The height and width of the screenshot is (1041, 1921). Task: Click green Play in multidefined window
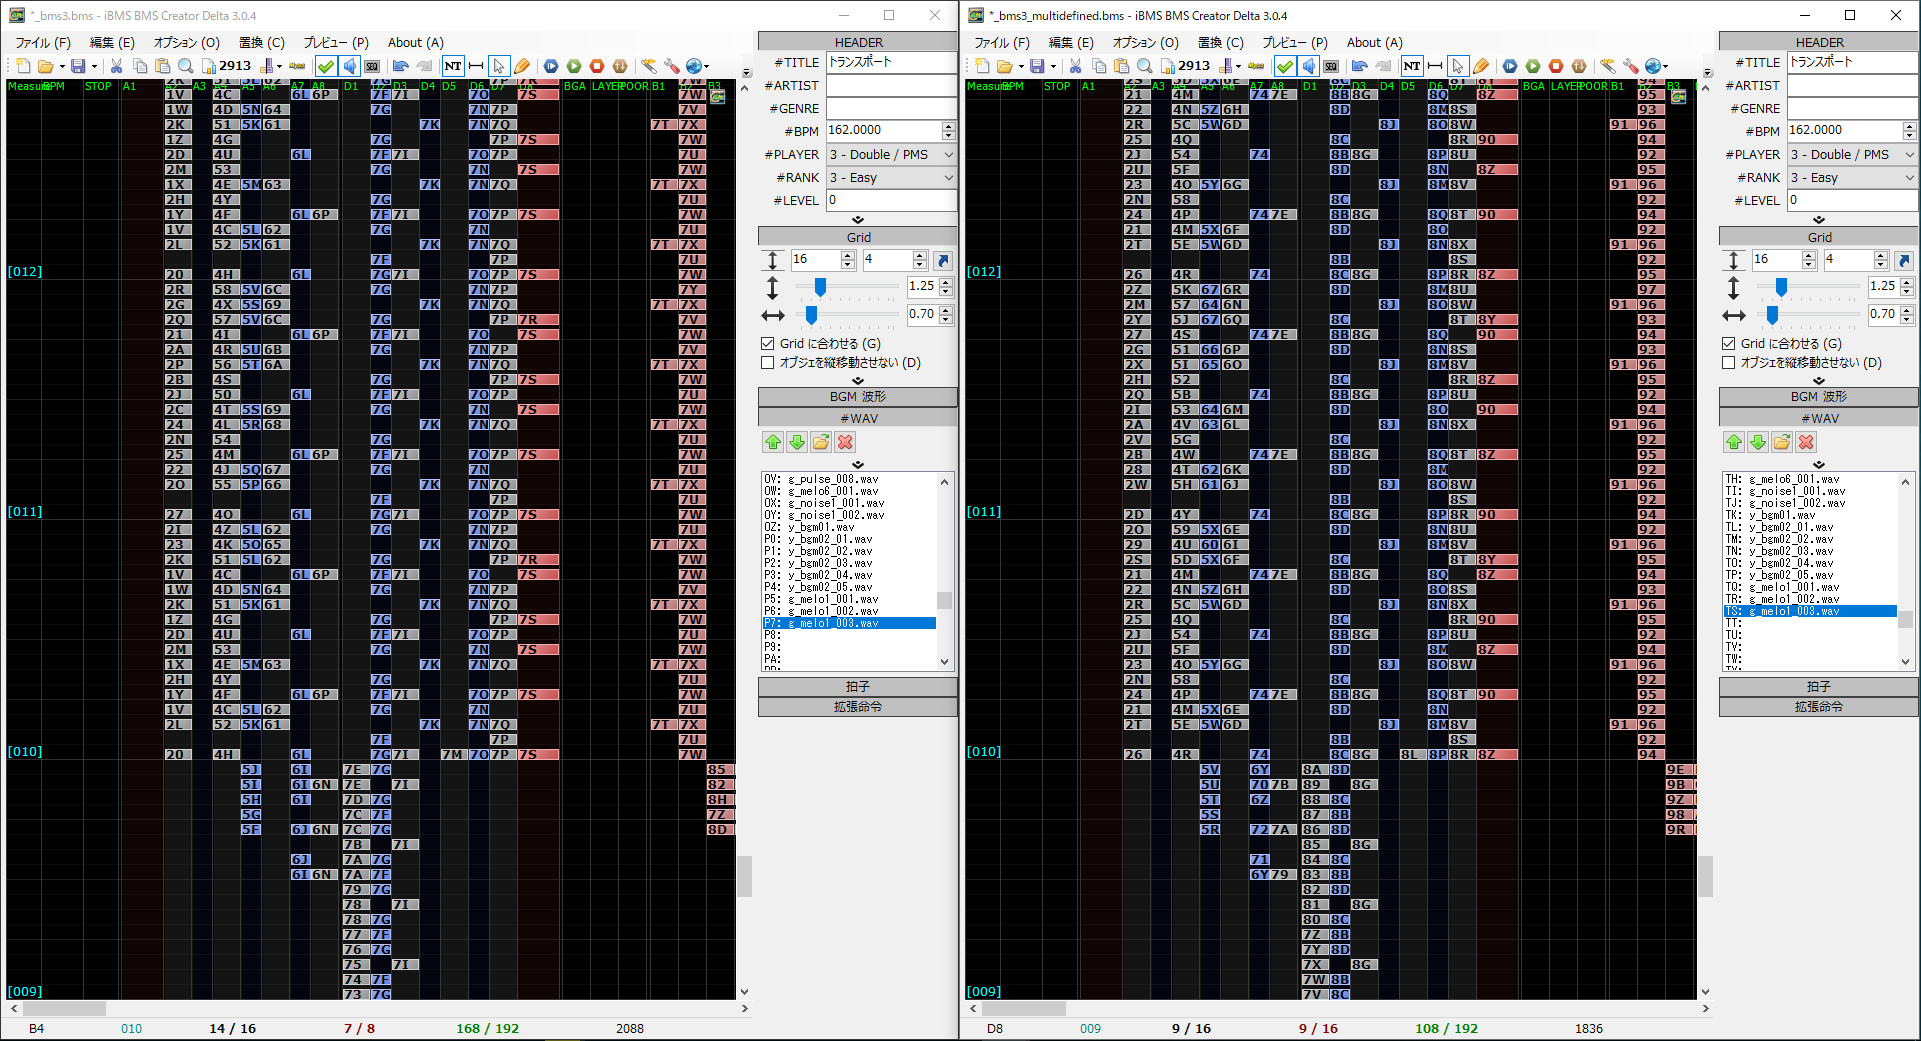1533,66
